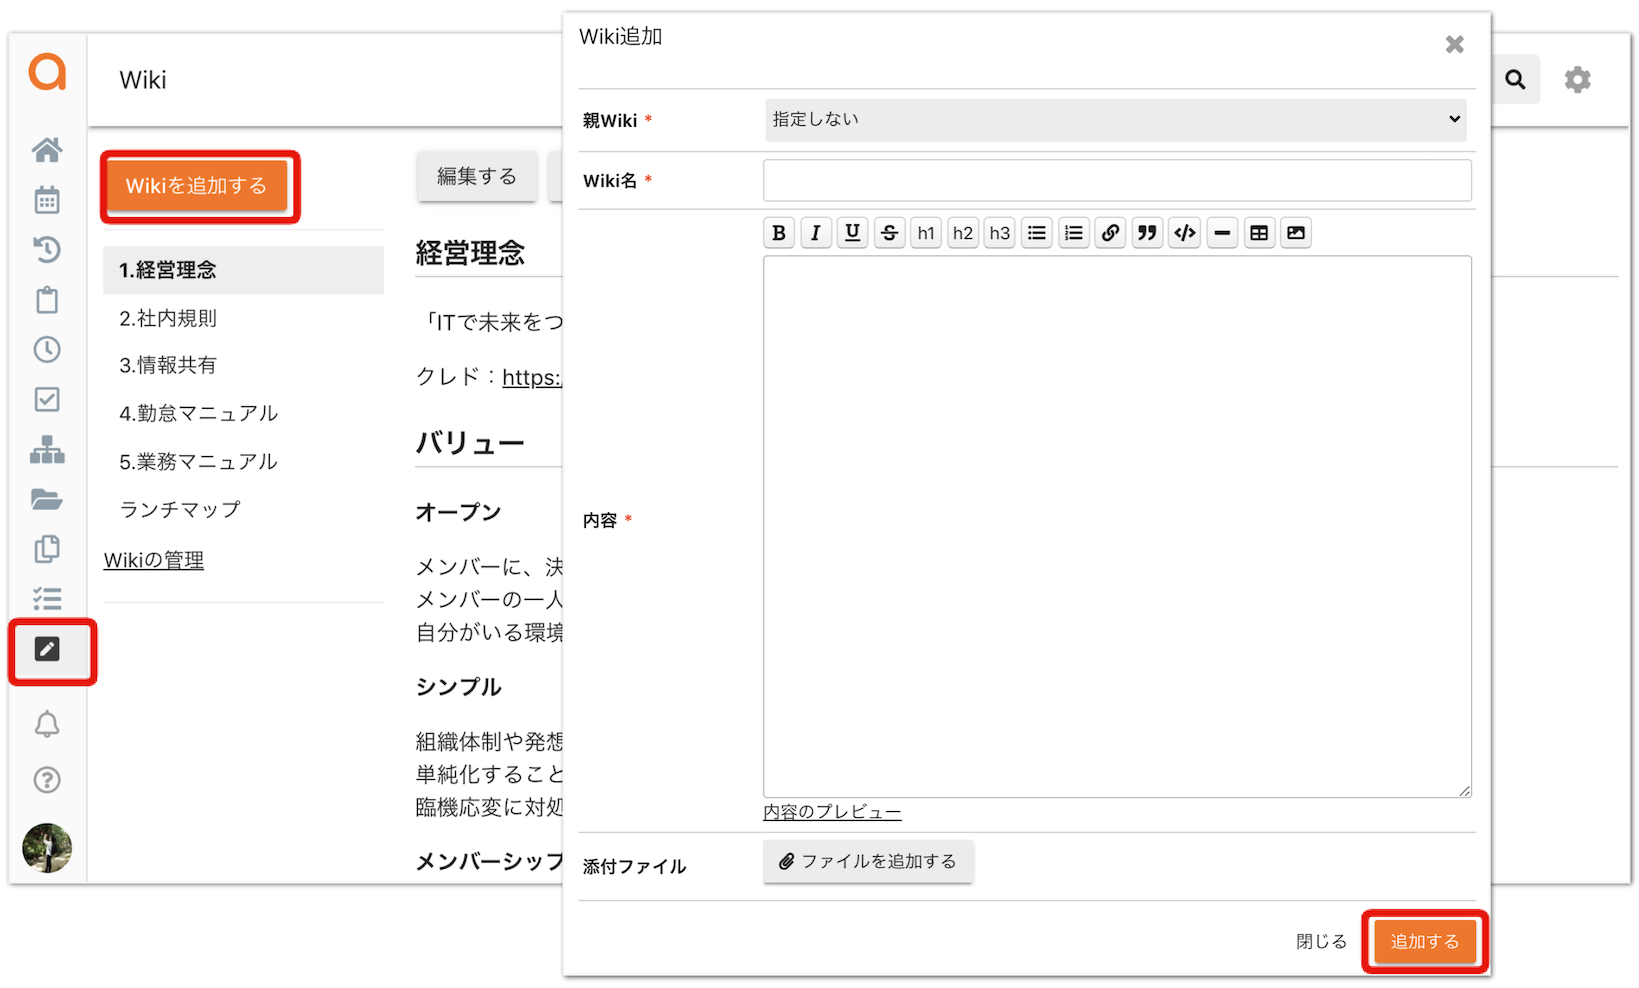
Task: Open the user profile avatar
Action: (47, 848)
